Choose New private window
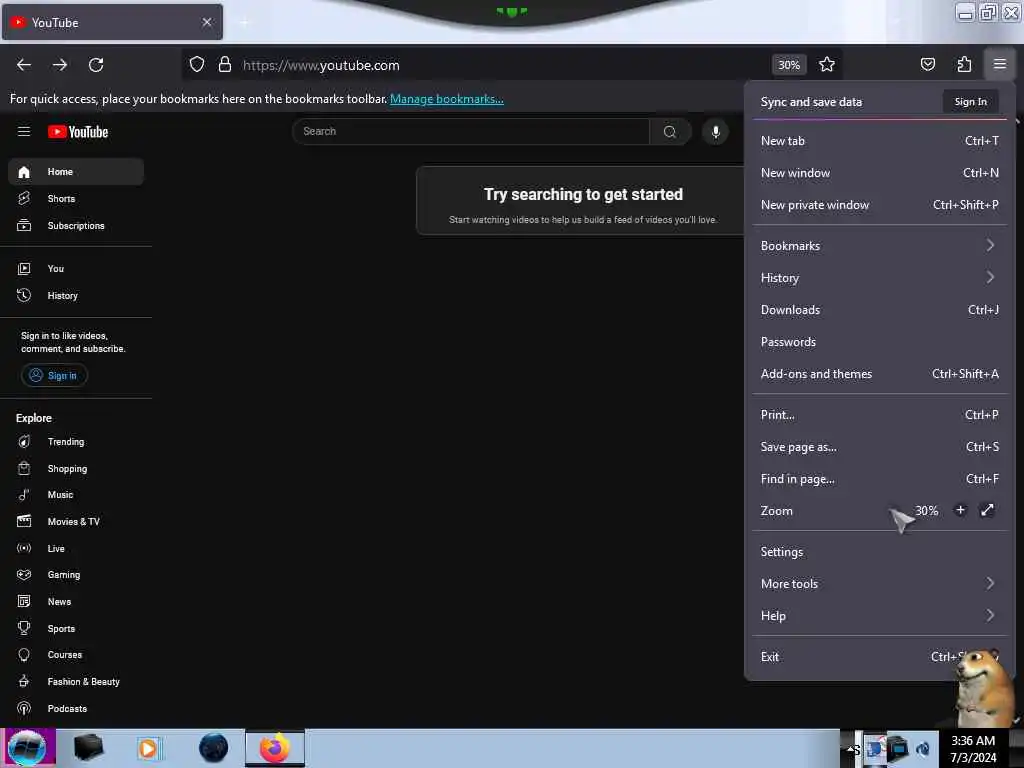The height and width of the screenshot is (768, 1024). tap(879, 204)
